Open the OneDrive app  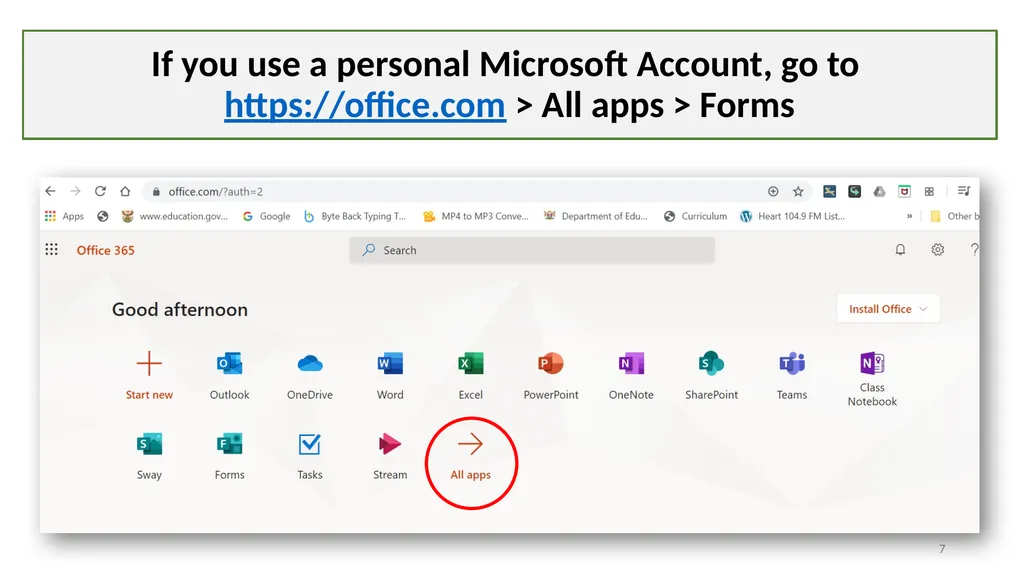[310, 363]
